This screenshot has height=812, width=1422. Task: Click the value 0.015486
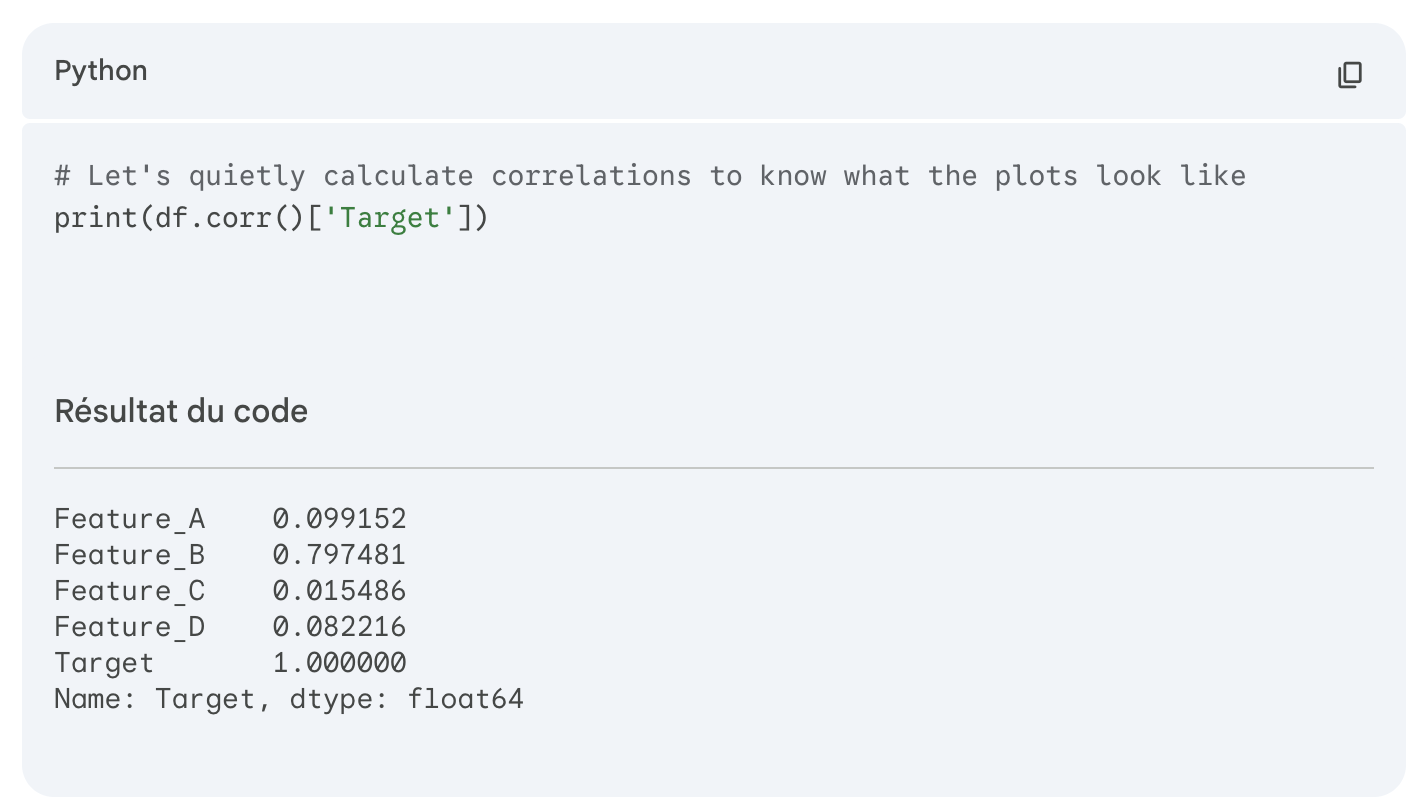[x=339, y=591]
